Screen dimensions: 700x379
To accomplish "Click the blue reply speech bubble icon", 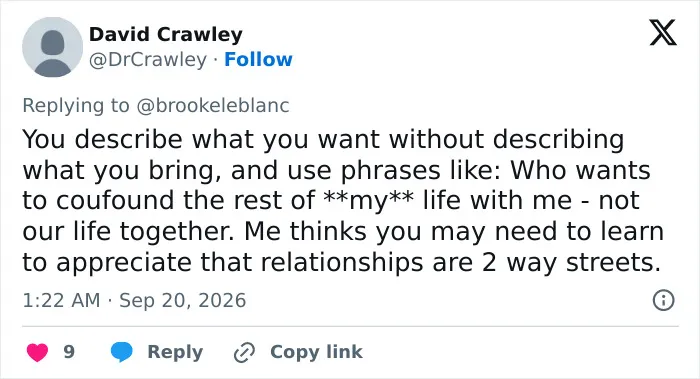I will pos(121,352).
